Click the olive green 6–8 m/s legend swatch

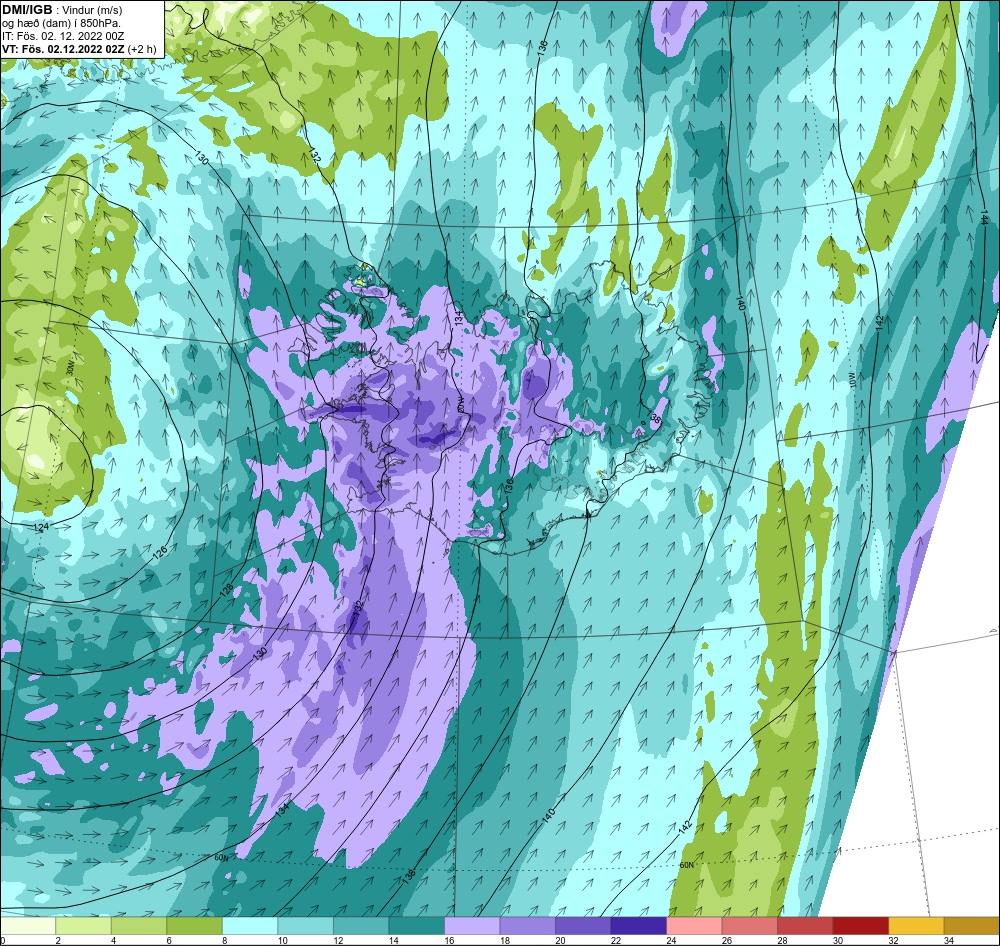[195, 926]
